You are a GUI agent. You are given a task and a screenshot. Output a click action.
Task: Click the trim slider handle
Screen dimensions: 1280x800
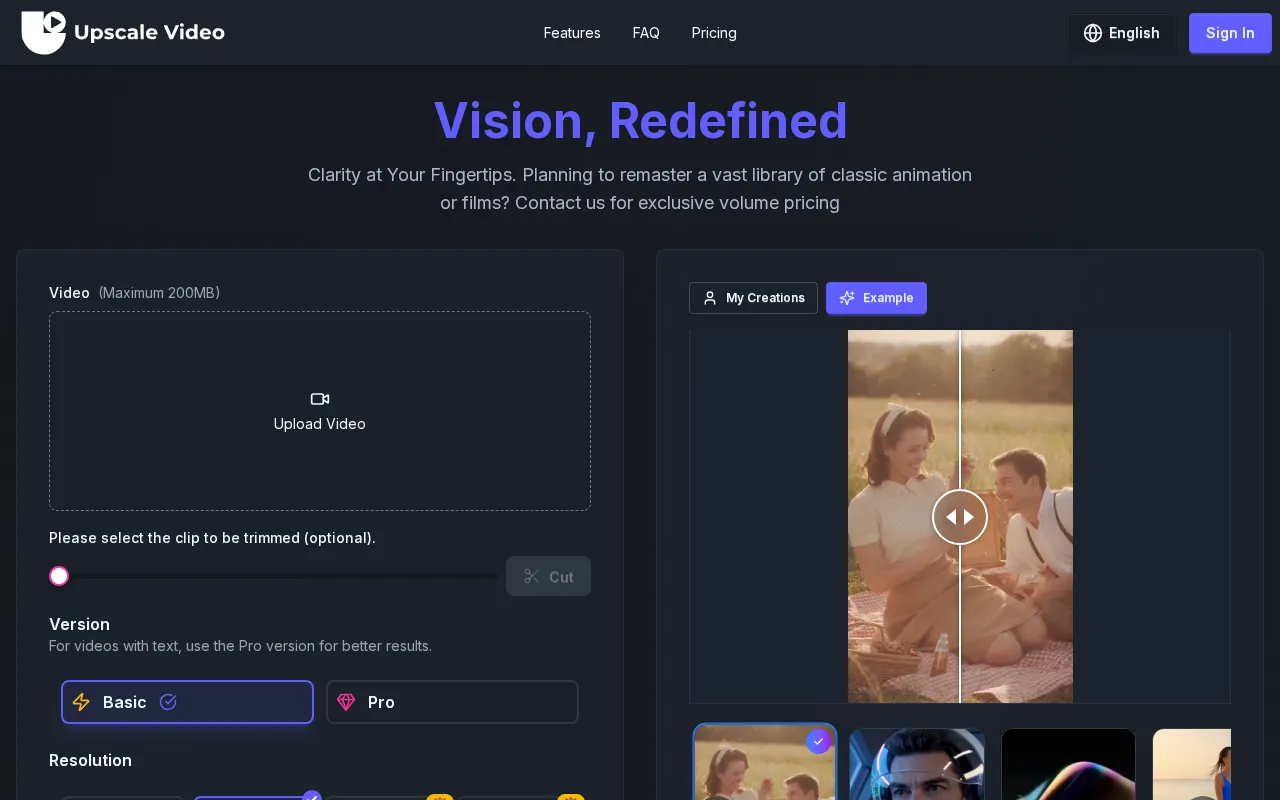pos(59,576)
